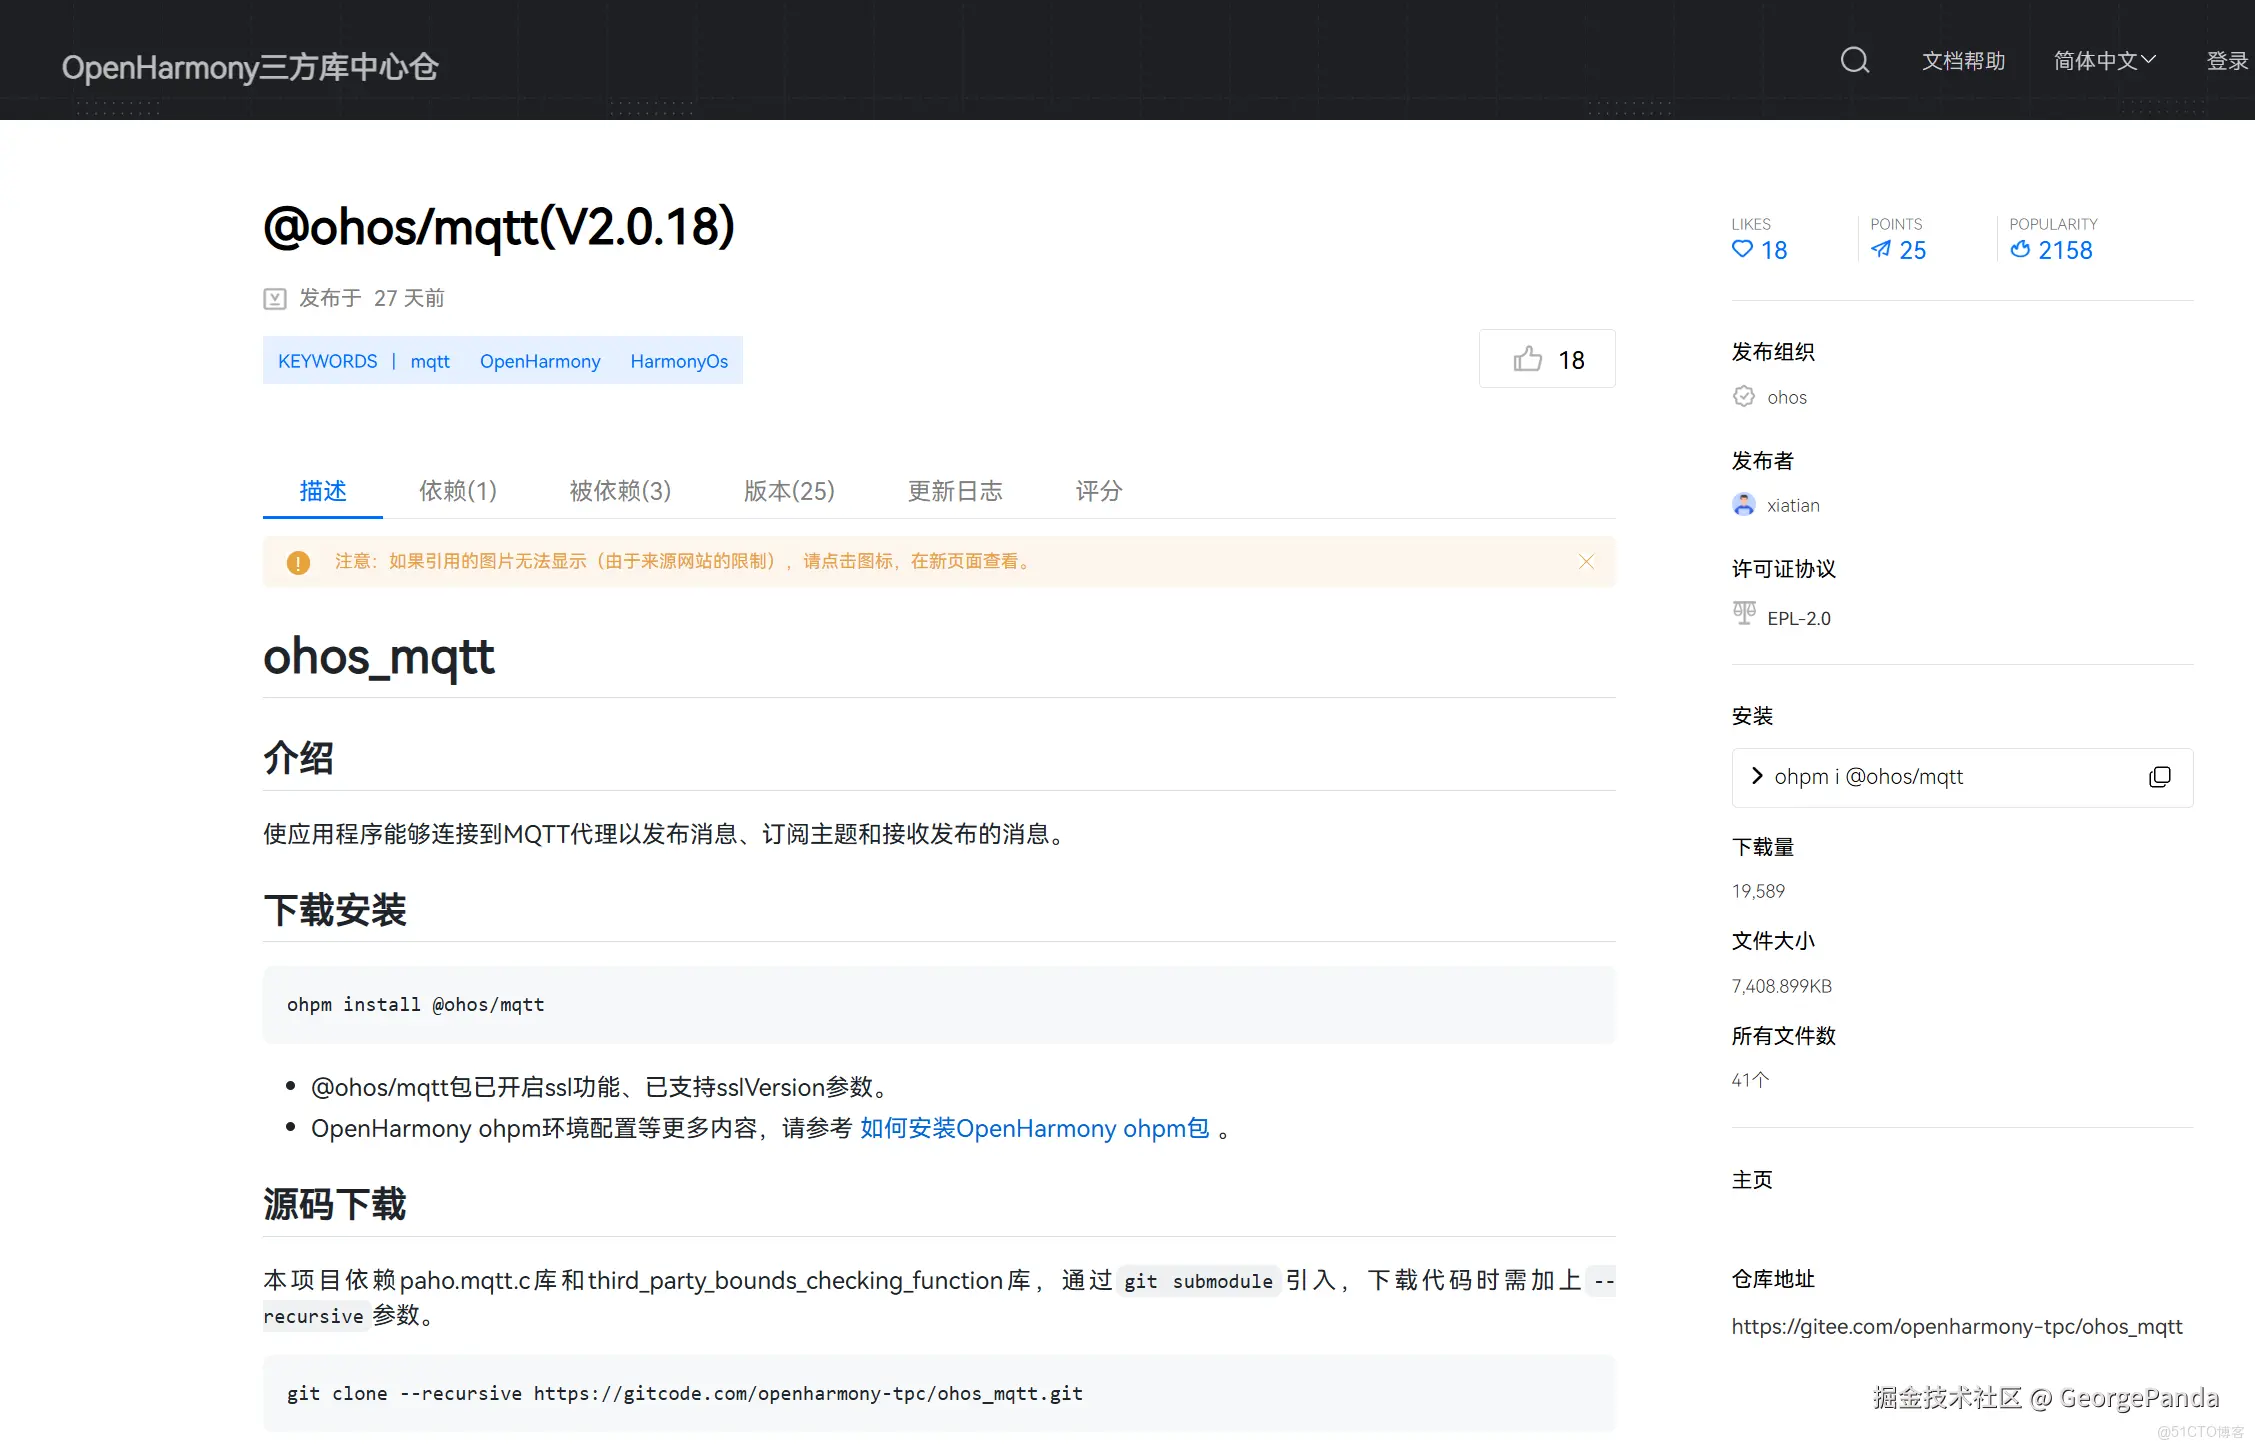Switch to the 依赖(1) tab
Viewport: 2255px width, 1449px height.
pyautogui.click(x=457, y=491)
